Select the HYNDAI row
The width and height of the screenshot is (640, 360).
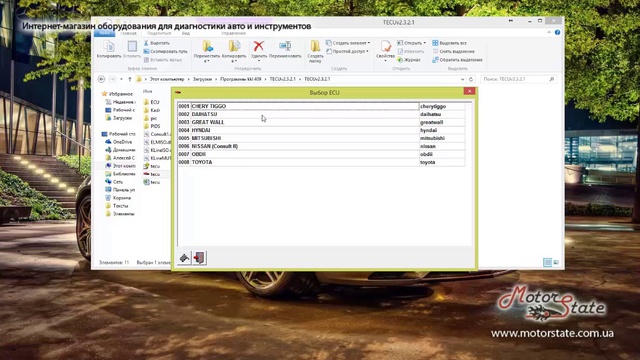point(321,130)
